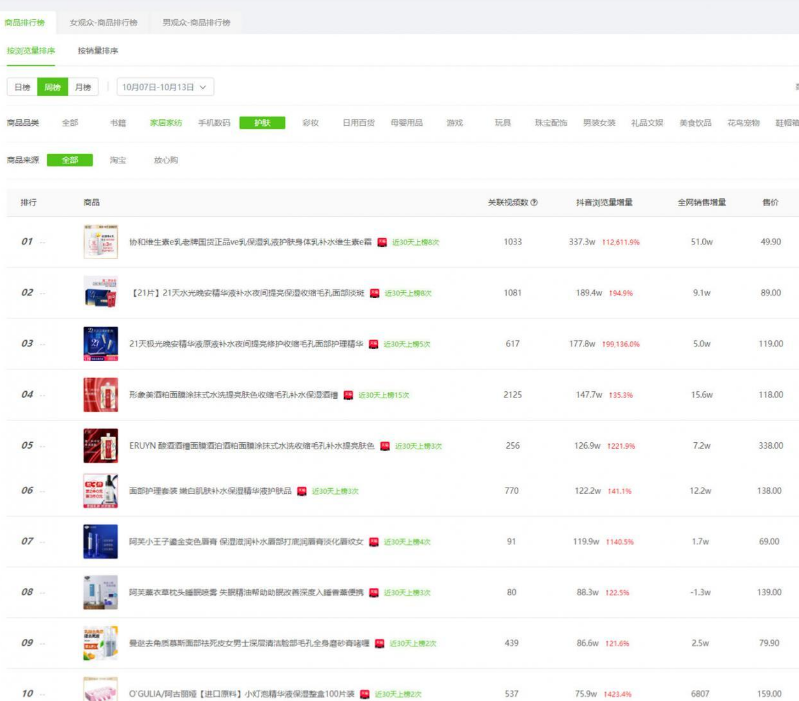Screen dimensions: 799x701
Task: Open the rank 03 blue essence thumbnail
Action: 100,343
